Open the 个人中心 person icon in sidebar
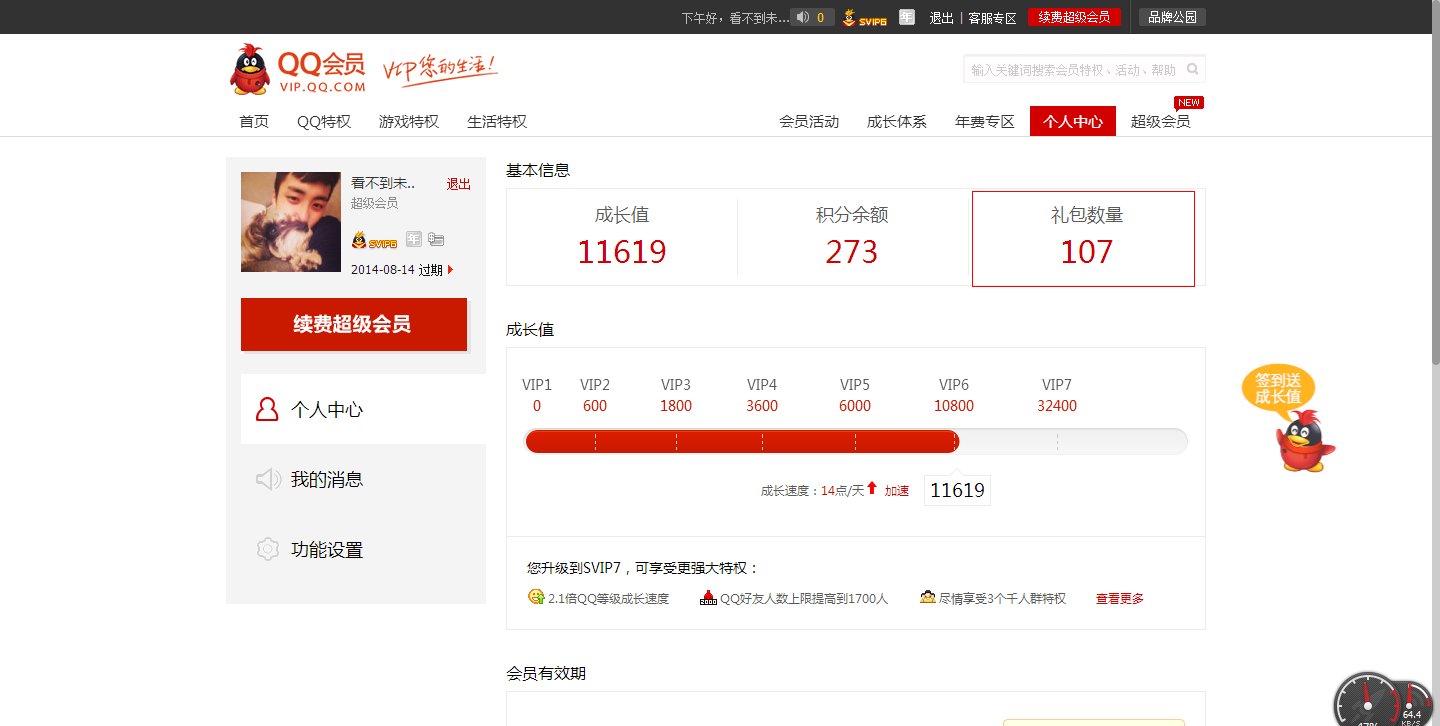The image size is (1440, 726). pos(267,408)
